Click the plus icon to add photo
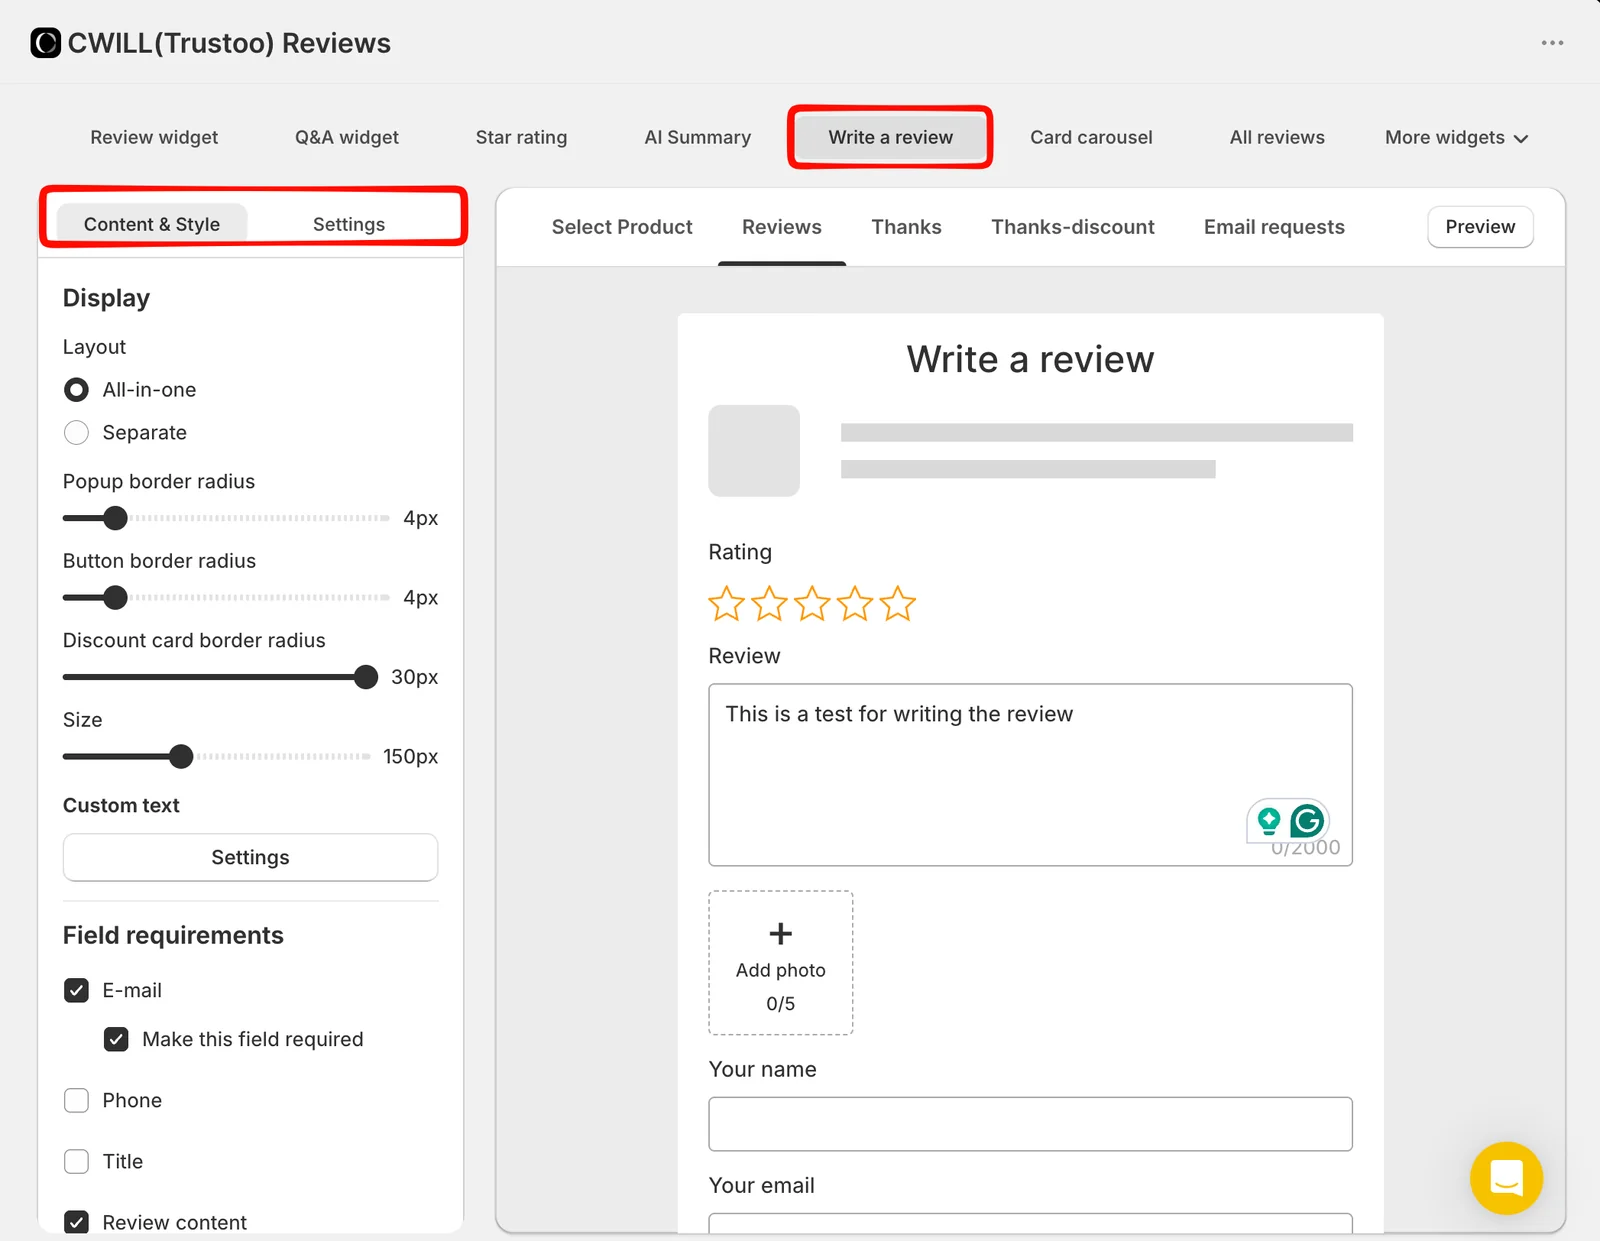The image size is (1600, 1241). pyautogui.click(x=781, y=934)
